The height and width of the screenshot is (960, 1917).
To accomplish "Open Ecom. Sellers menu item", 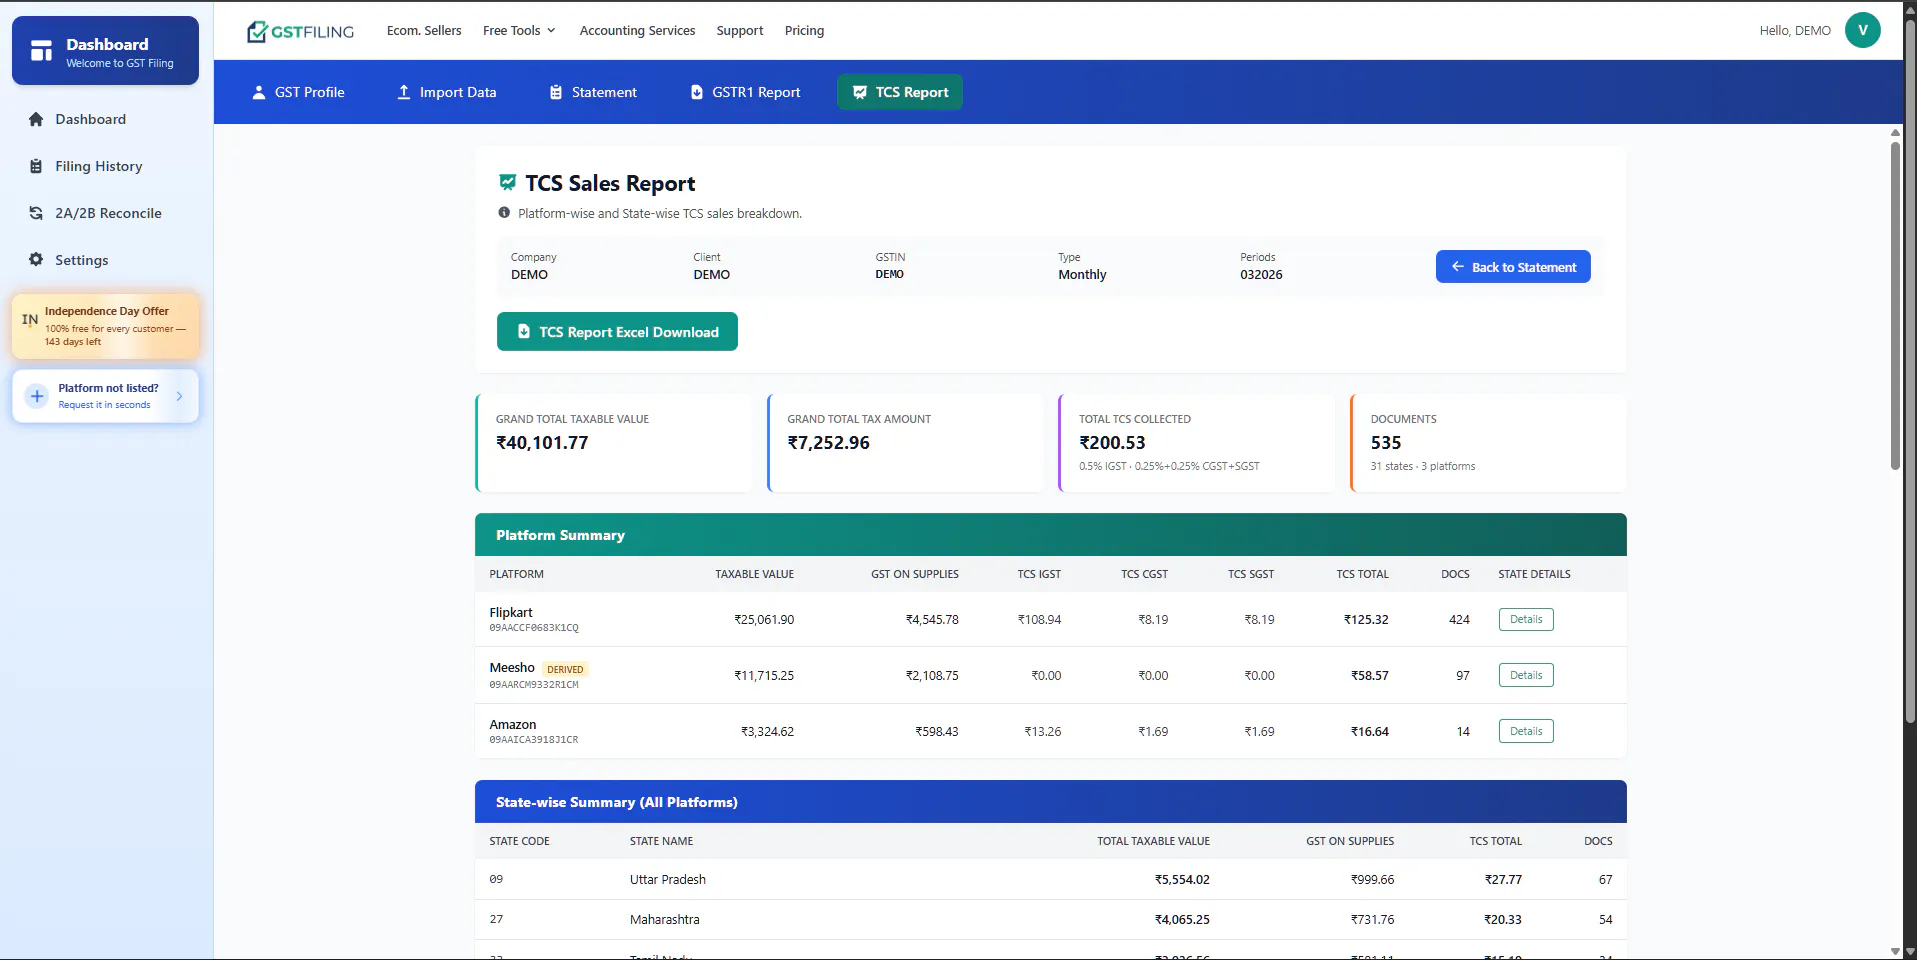I will click(424, 31).
